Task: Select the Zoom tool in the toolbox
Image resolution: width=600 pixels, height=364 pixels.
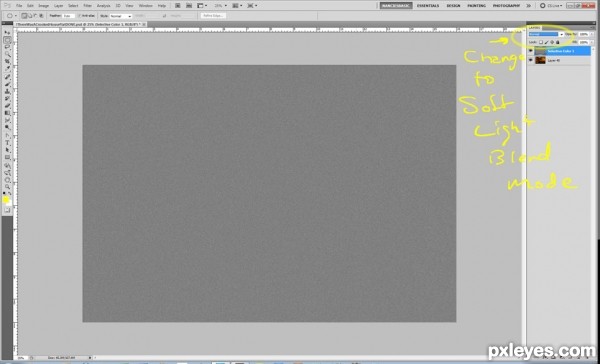Action: (x=7, y=186)
